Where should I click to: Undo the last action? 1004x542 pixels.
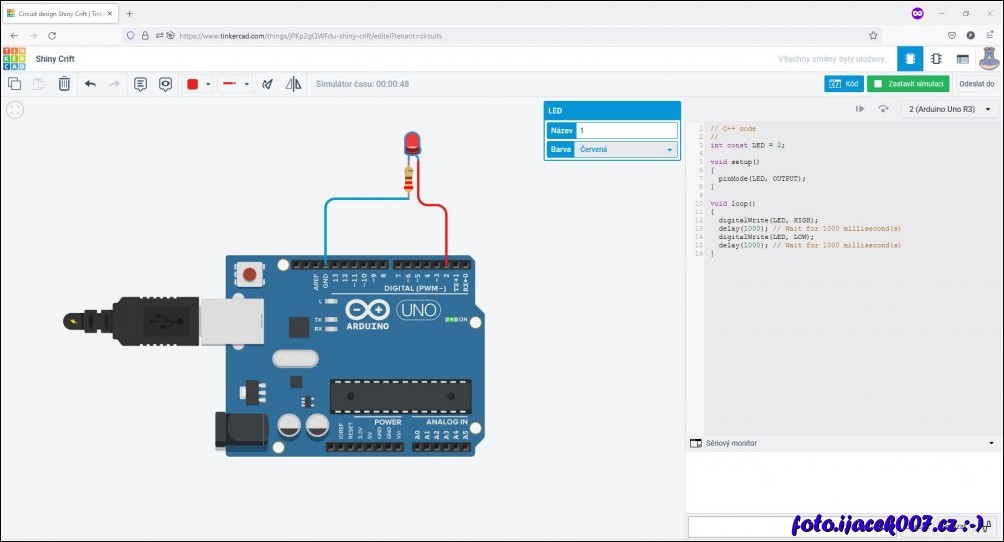90,84
